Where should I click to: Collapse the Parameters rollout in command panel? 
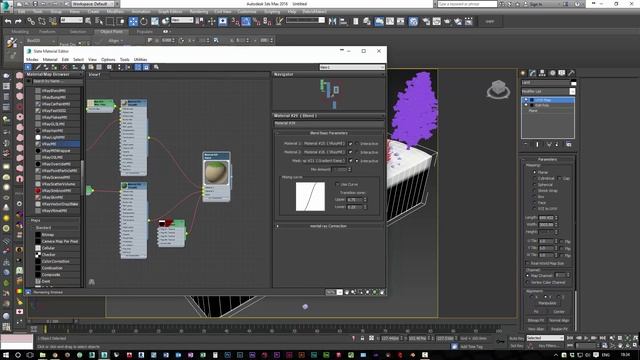[x=547, y=159]
